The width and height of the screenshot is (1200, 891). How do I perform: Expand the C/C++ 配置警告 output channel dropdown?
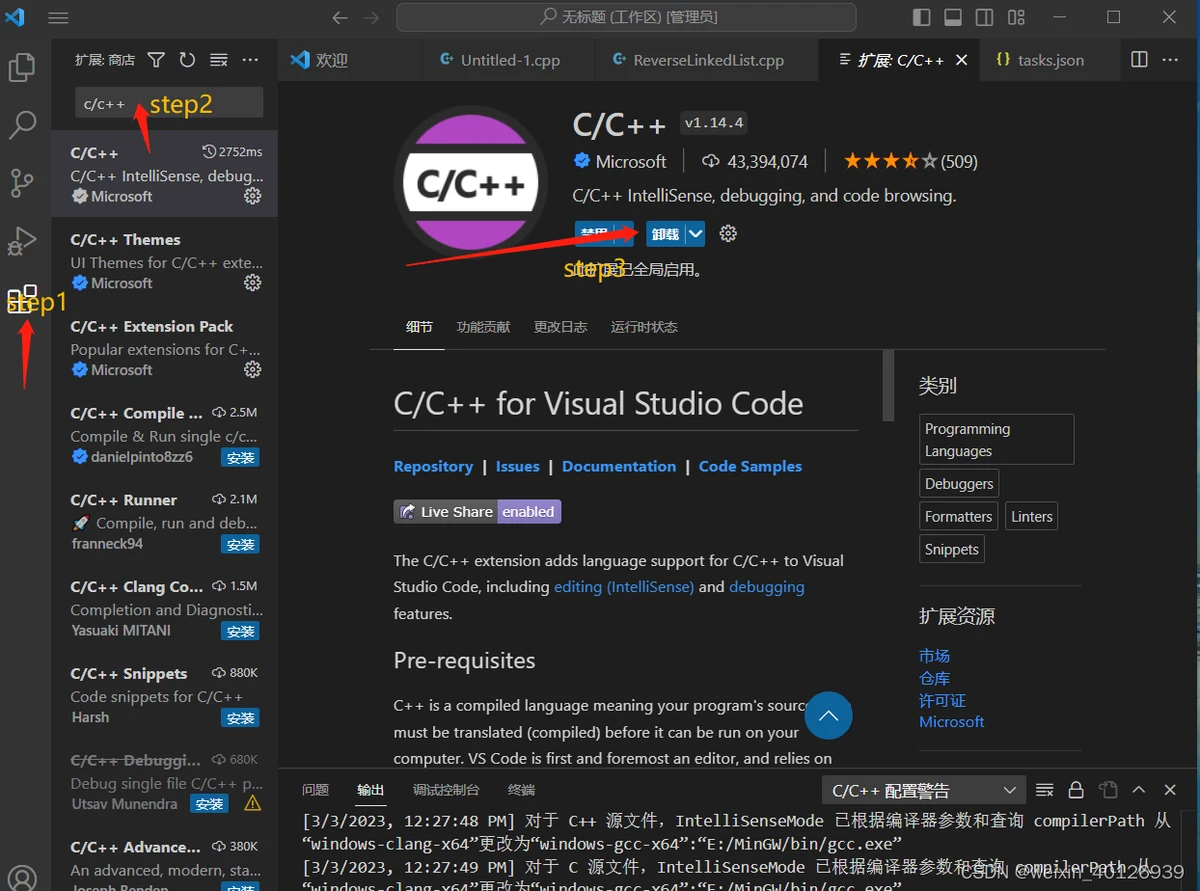[x=1009, y=791]
